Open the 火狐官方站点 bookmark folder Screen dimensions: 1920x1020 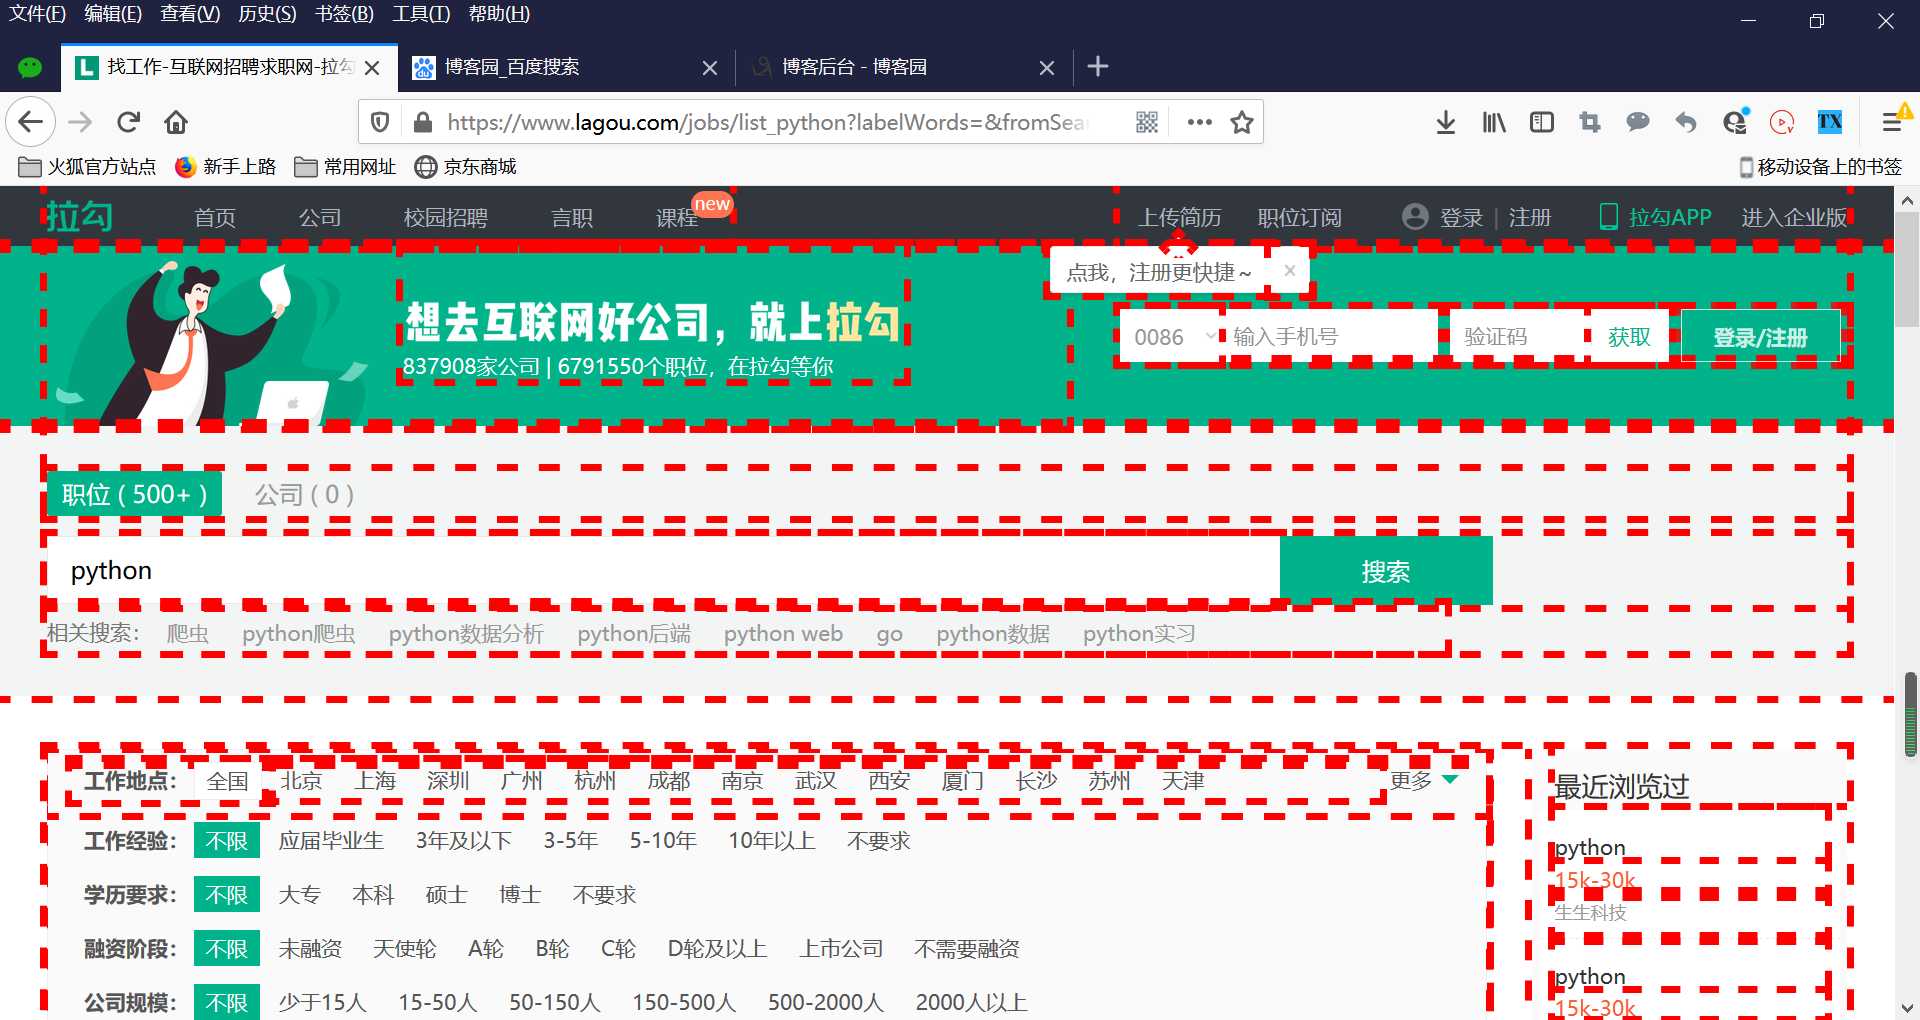pyautogui.click(x=87, y=166)
